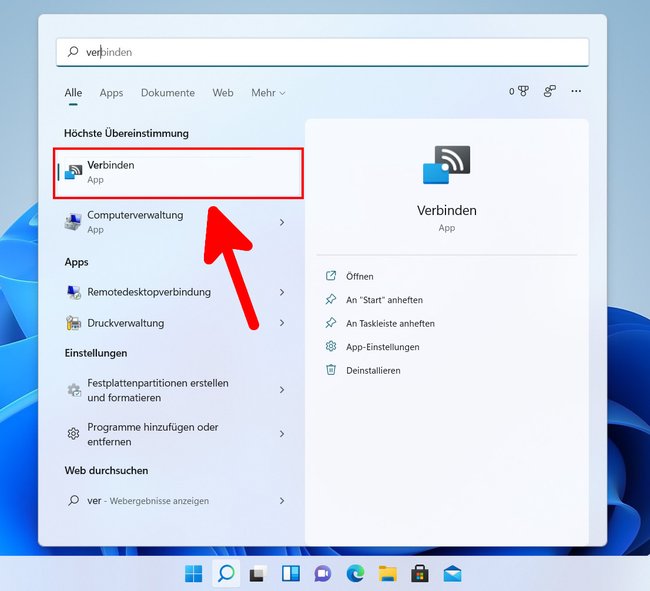Choose An "Start" anheften
Viewport: 650px width, 591px height.
coord(384,300)
